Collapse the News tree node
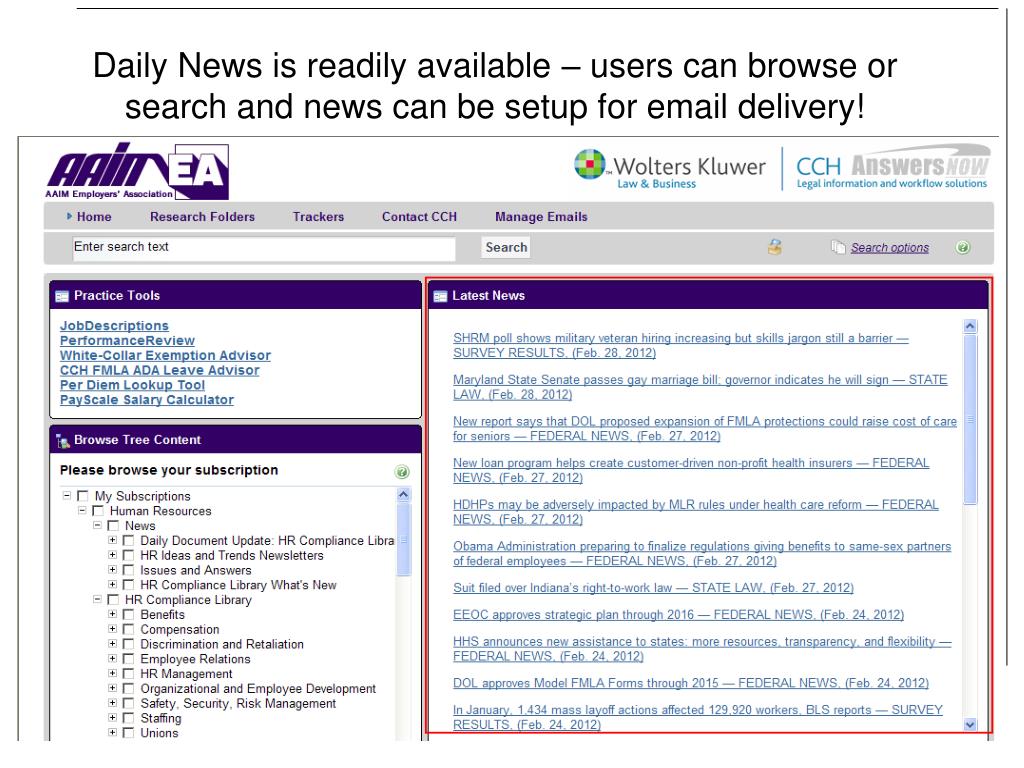 tap(97, 525)
